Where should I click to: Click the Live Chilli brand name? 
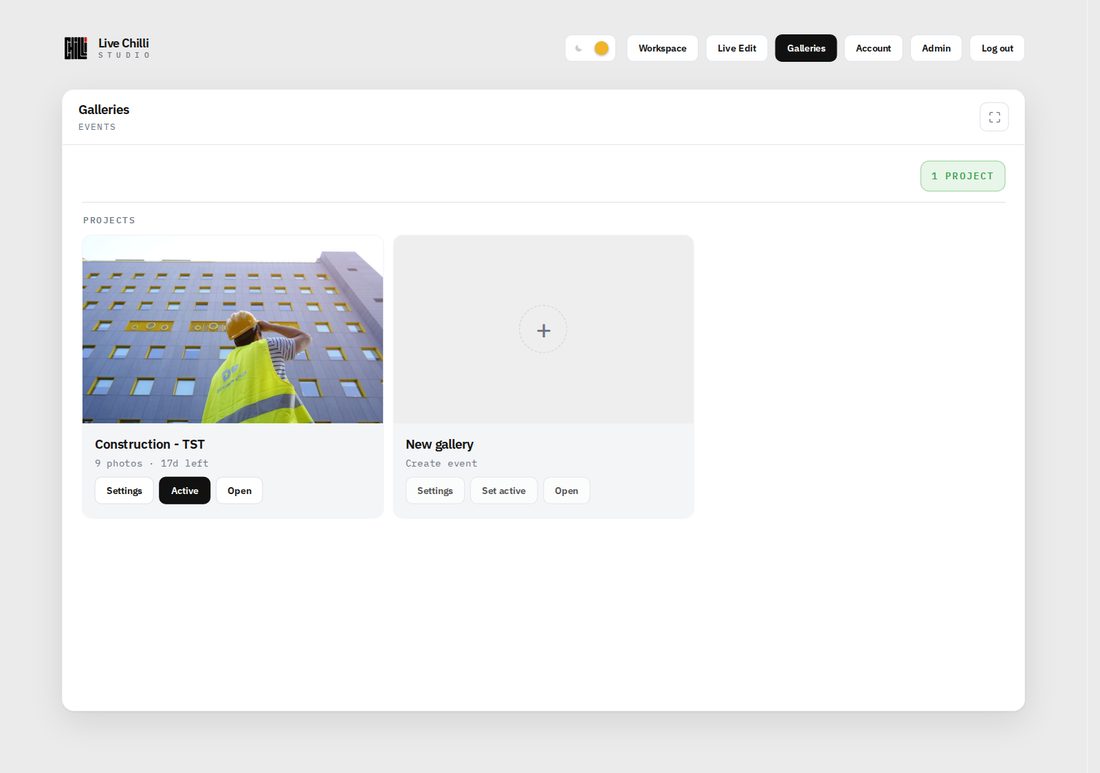(123, 43)
